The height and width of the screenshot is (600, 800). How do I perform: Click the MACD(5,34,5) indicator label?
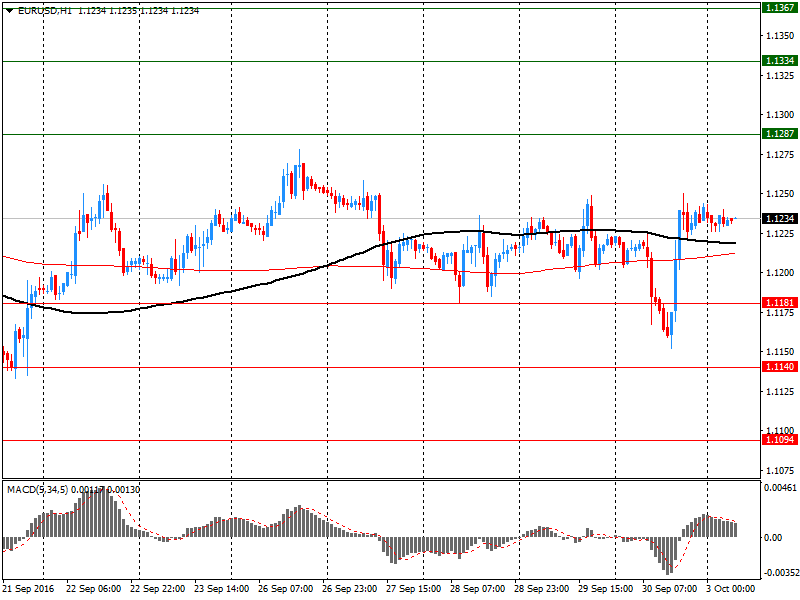click(x=38, y=490)
